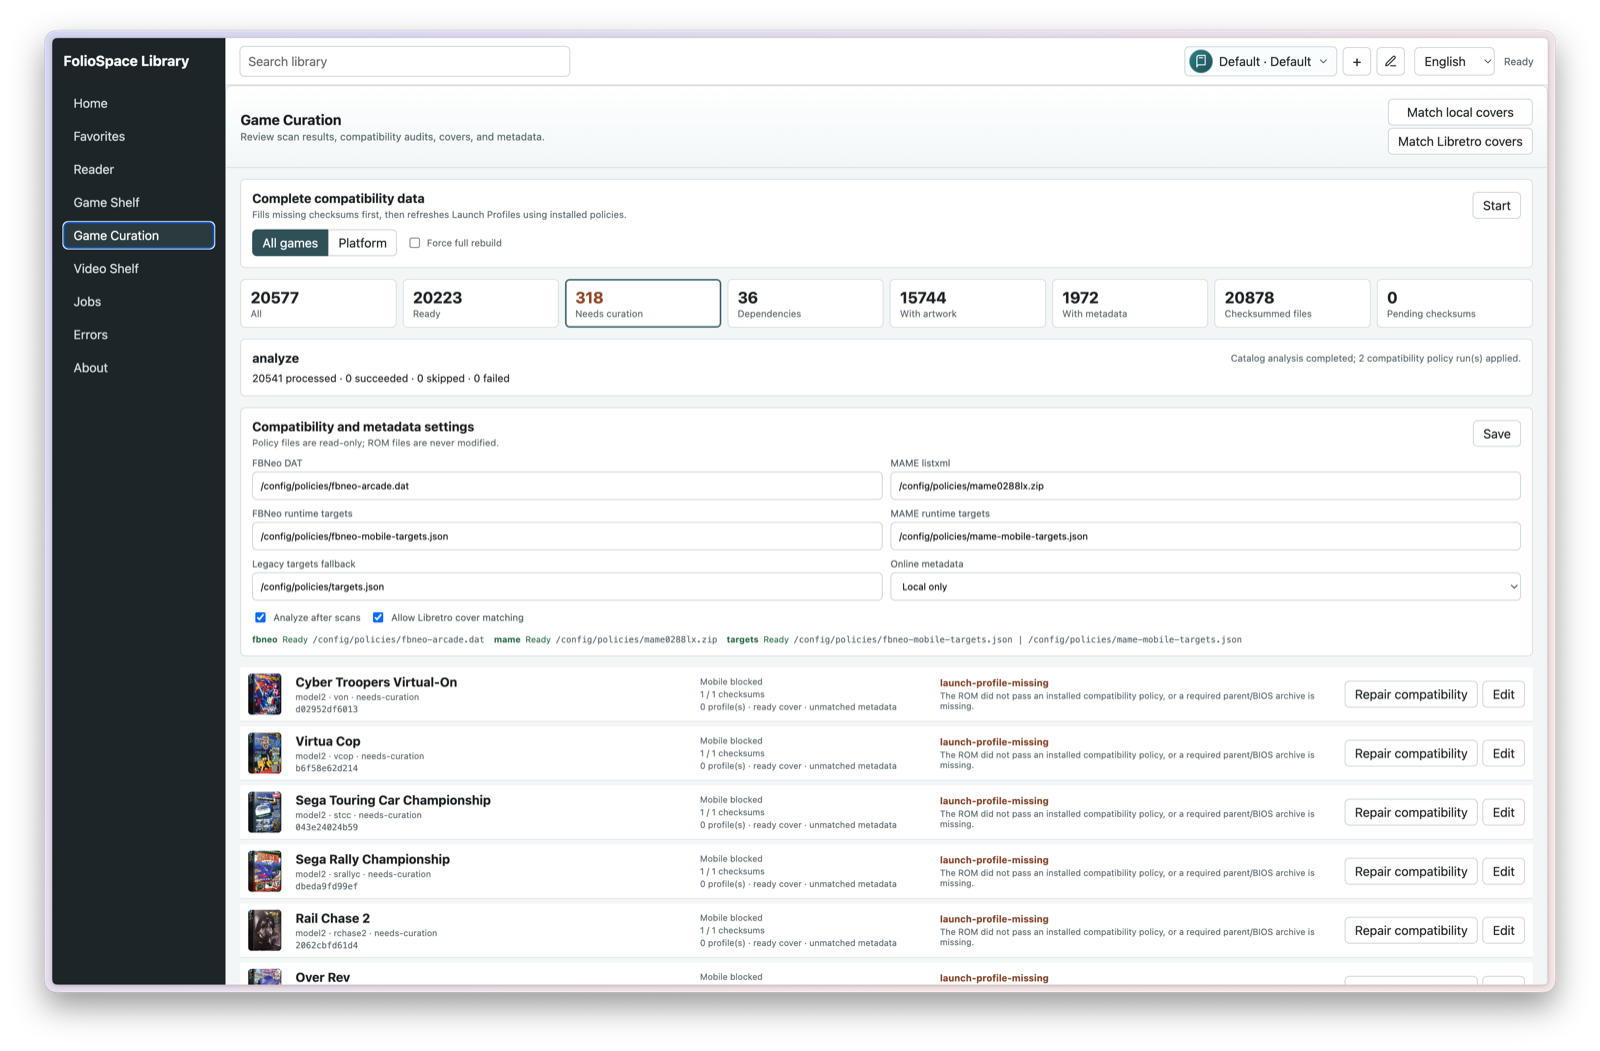Click Legacy targets fallback field
Screen dimensions: 1600x1051
(567, 587)
